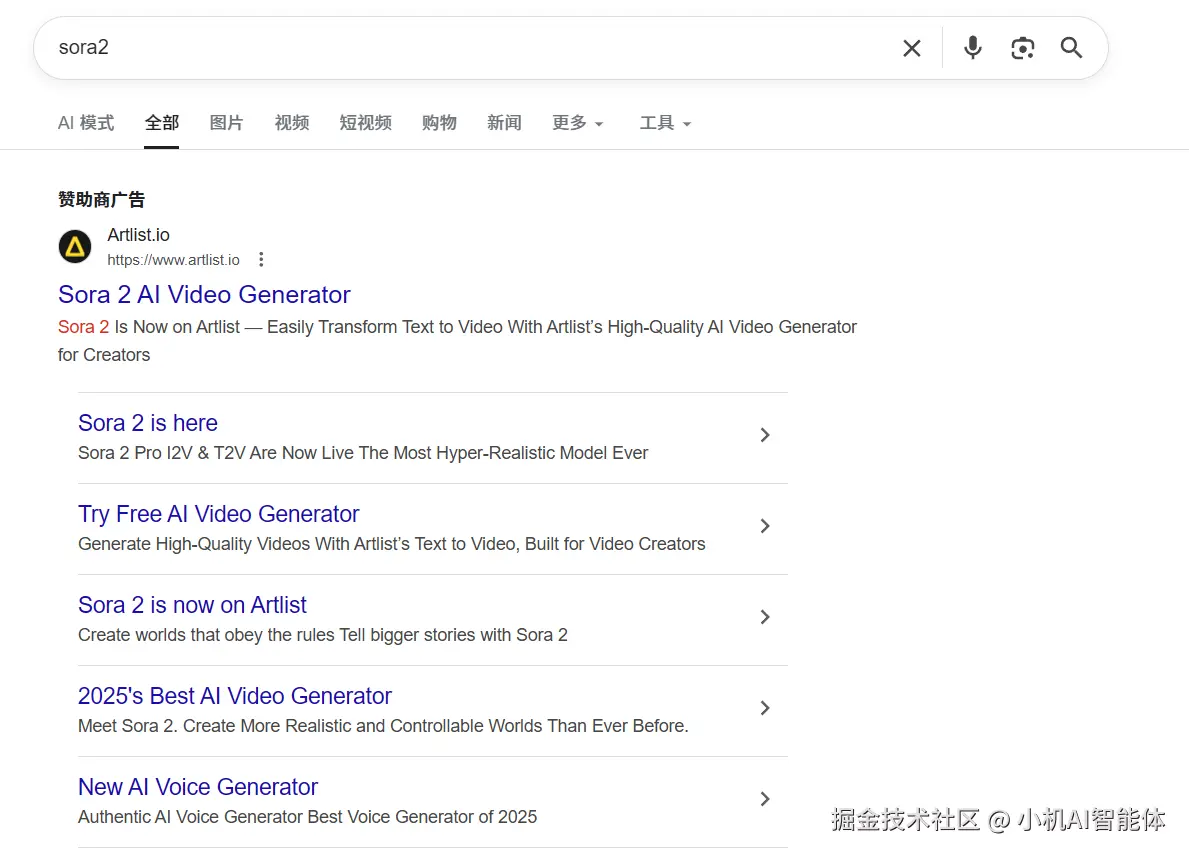The height and width of the screenshot is (857, 1189).
Task: Open 2025's Best AI Video Generator link
Action: point(235,695)
